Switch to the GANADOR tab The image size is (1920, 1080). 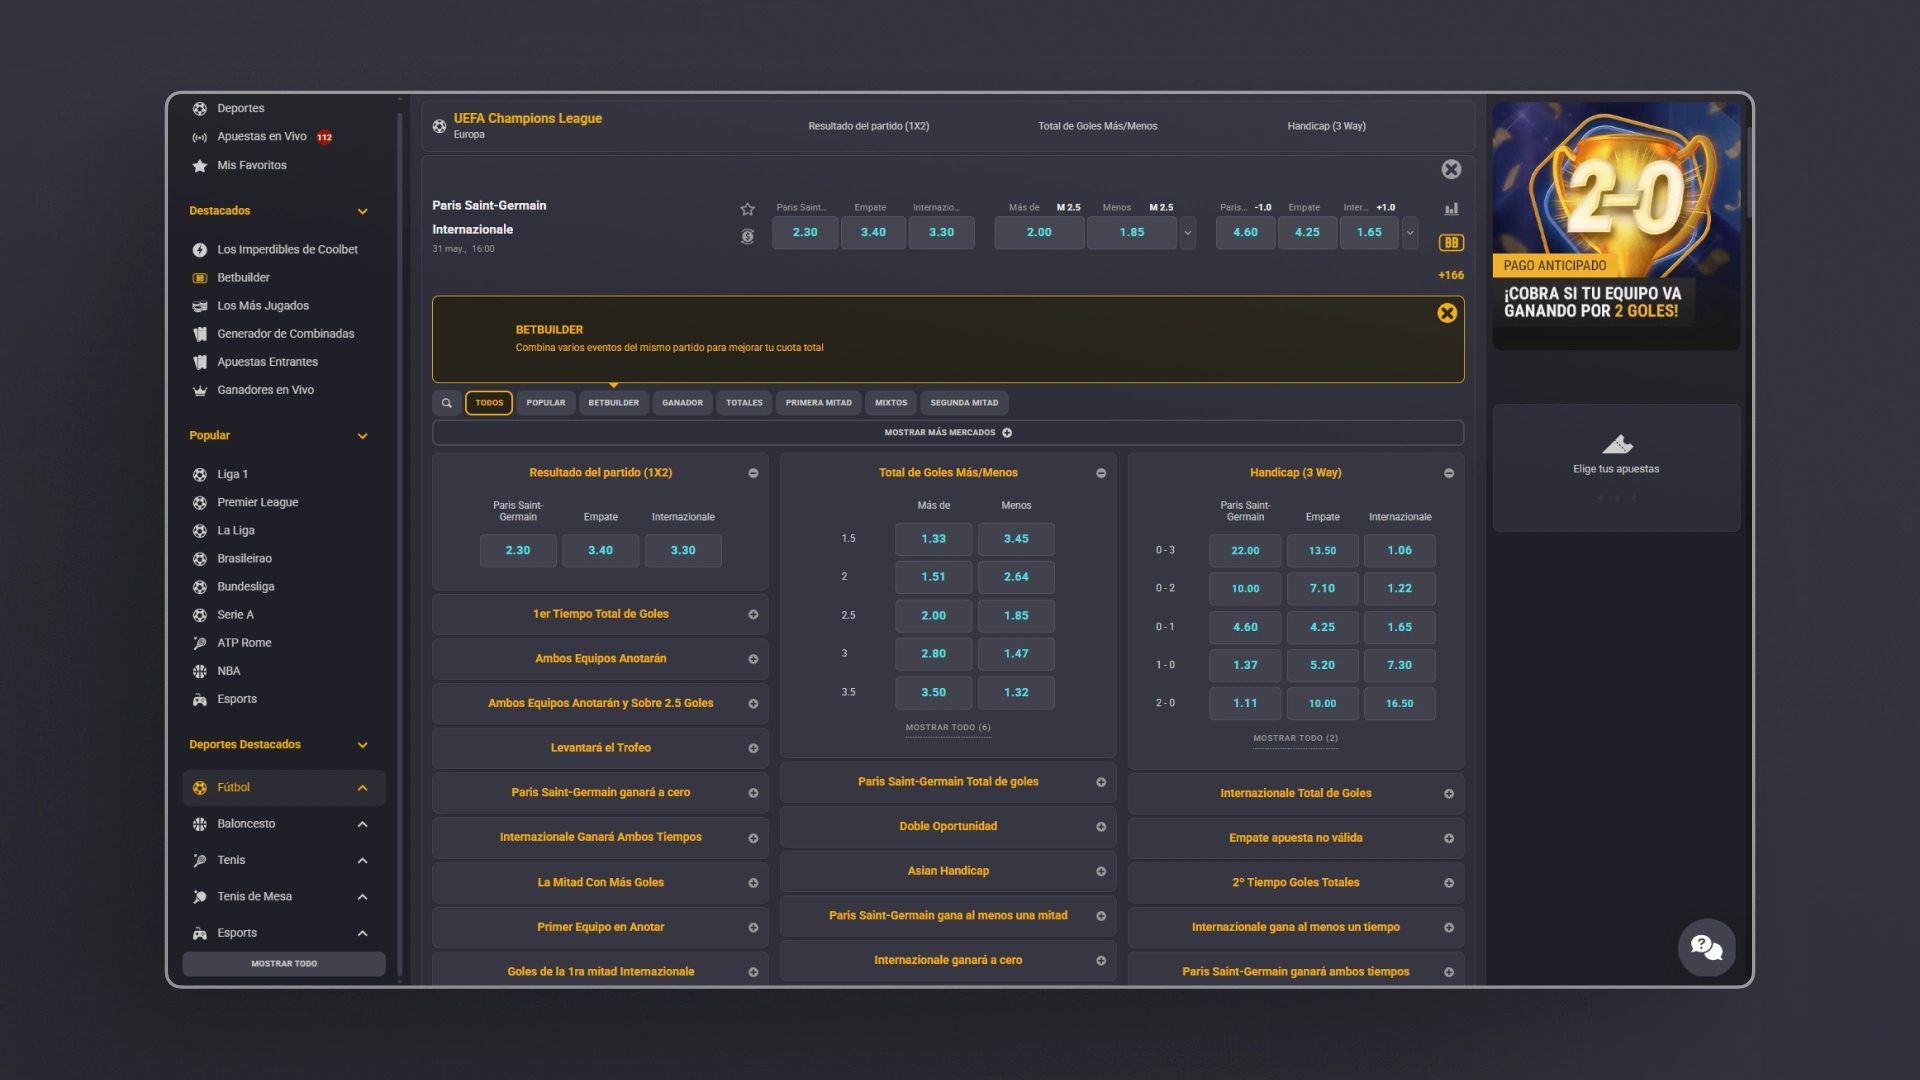(682, 403)
